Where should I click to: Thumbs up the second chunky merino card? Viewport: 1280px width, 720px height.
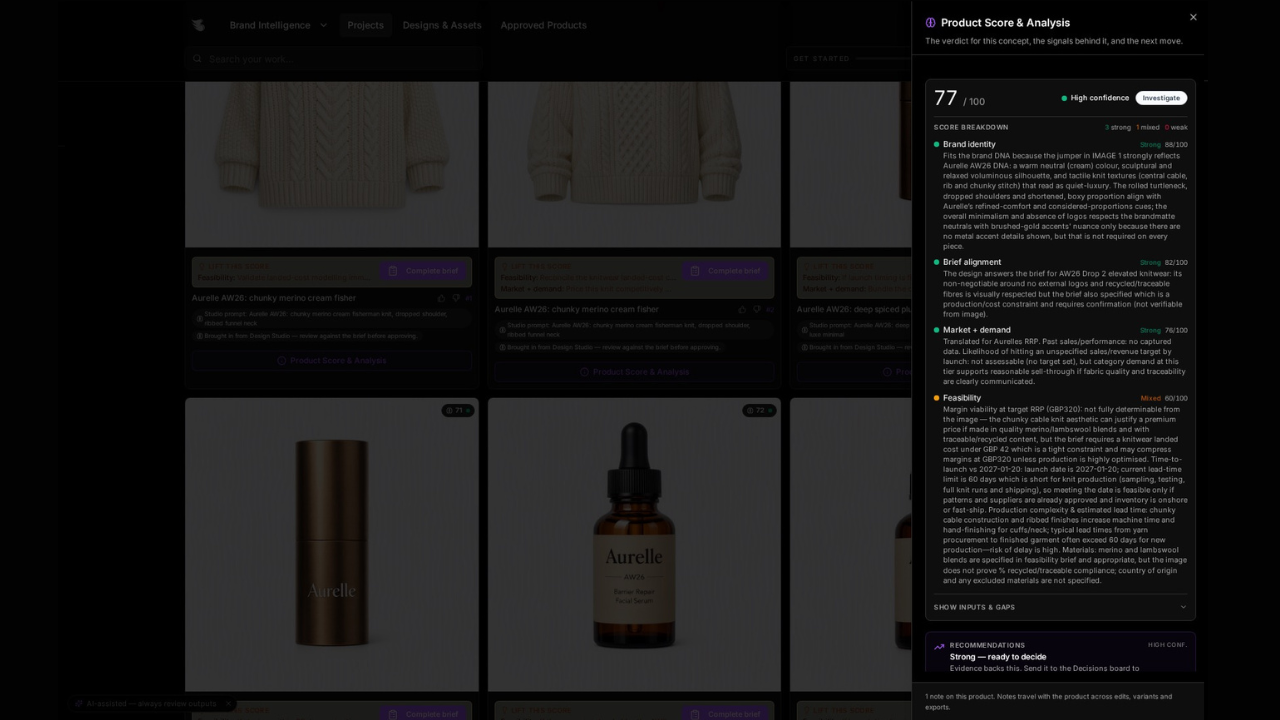point(743,309)
